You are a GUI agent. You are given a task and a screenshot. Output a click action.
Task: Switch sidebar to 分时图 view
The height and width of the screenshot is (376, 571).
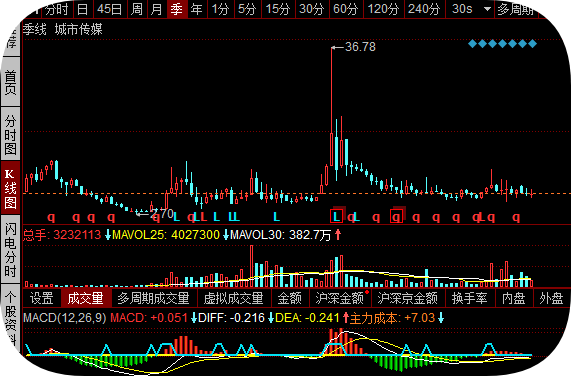tap(10, 134)
